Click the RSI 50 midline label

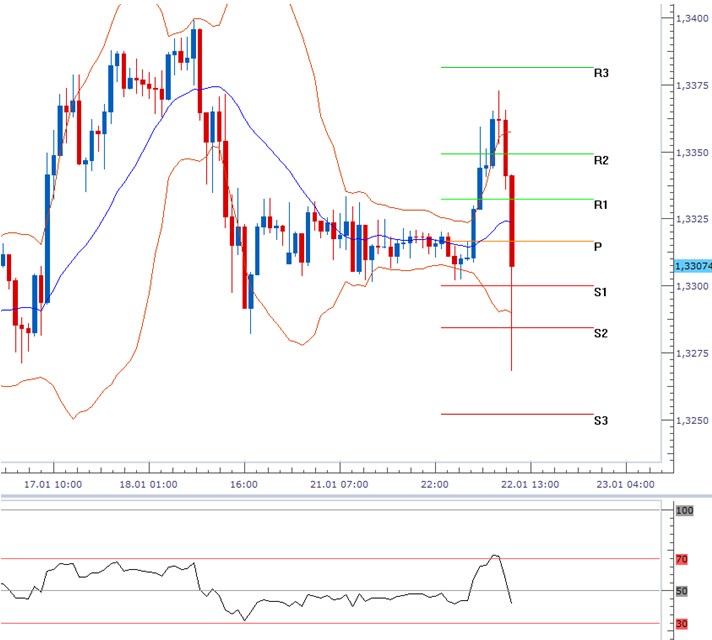[x=682, y=591]
